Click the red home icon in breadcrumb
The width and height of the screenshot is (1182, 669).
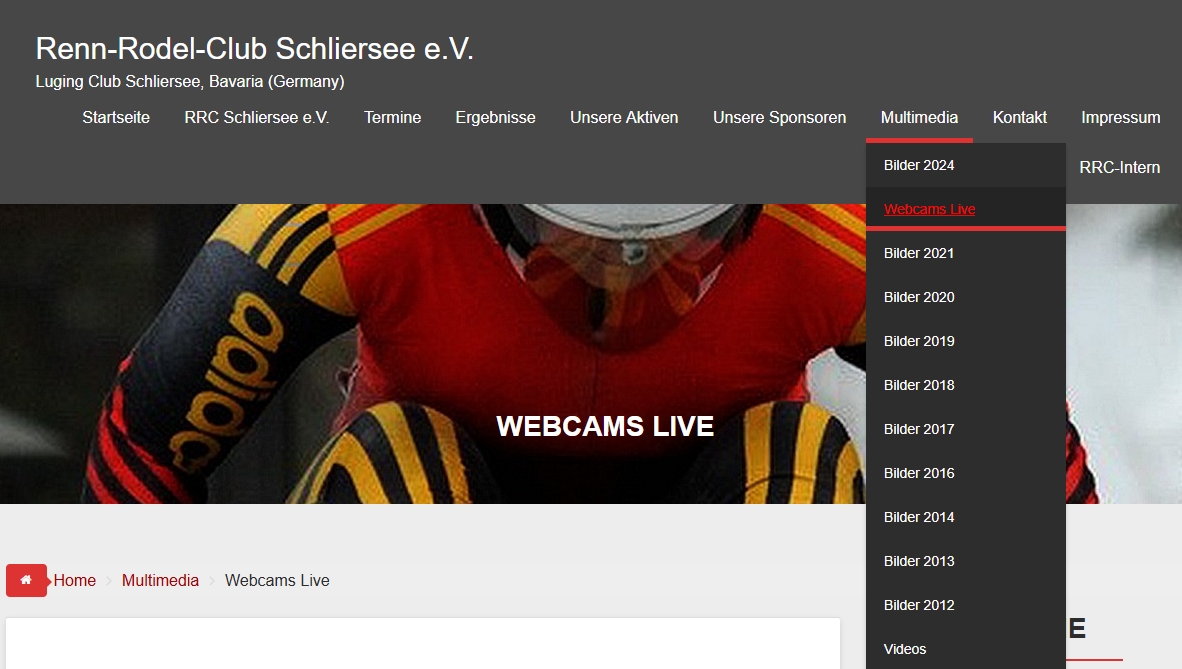26,580
